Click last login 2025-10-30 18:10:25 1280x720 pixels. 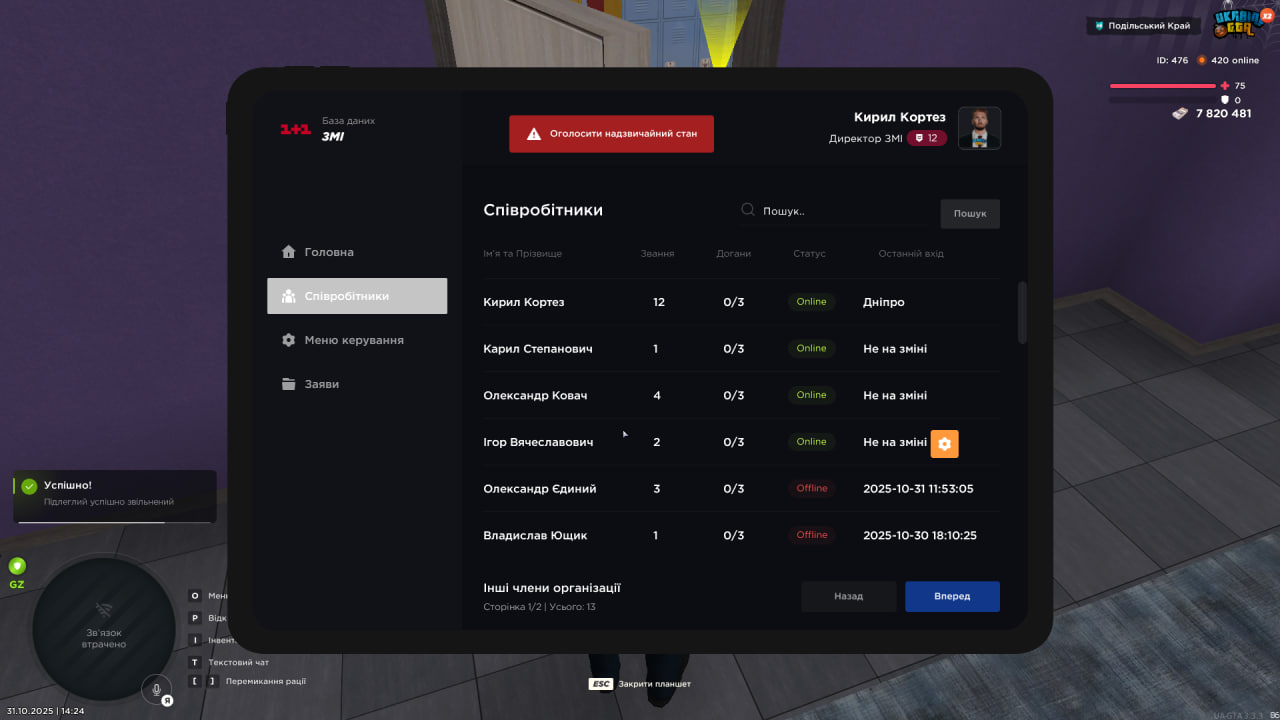[x=920, y=536]
